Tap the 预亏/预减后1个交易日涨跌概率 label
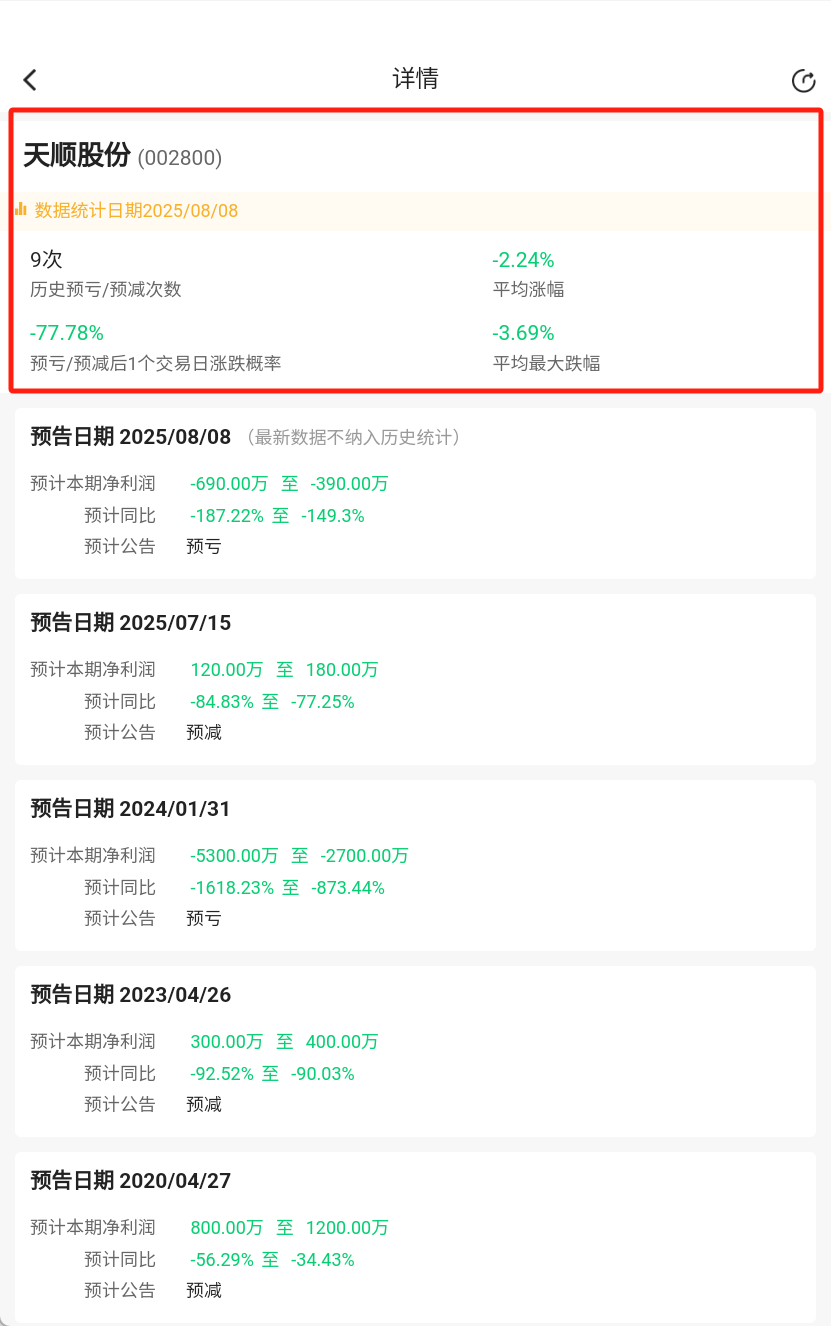Image resolution: width=831 pixels, height=1326 pixels. point(156,363)
